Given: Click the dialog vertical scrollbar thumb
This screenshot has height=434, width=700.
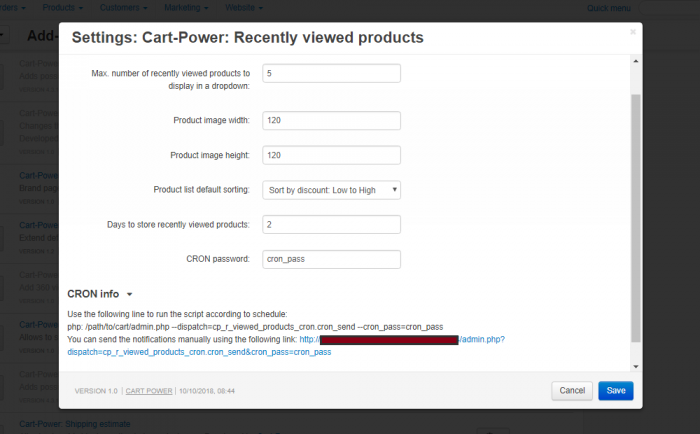Looking at the screenshot, I should point(636,218).
